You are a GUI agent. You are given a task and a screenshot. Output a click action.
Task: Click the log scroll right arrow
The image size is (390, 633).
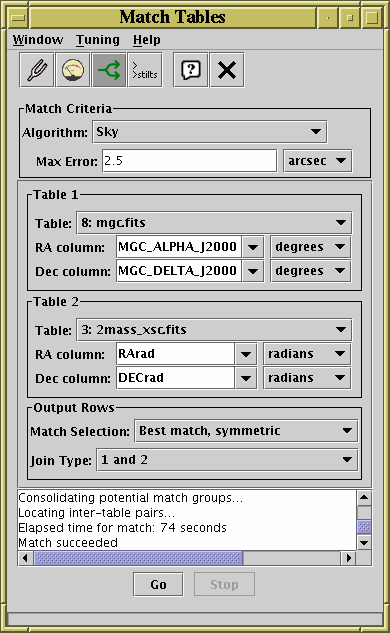coord(348,558)
